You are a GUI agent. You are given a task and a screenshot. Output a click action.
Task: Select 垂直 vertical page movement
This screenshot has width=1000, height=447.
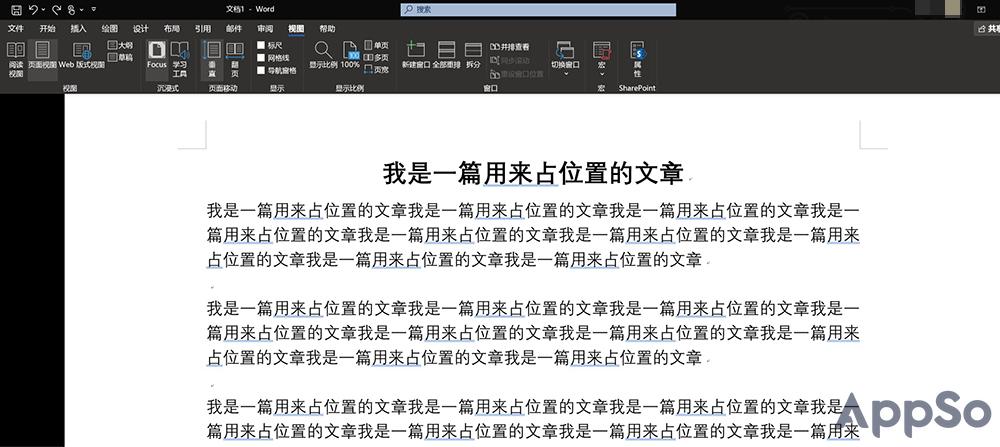tap(212, 59)
